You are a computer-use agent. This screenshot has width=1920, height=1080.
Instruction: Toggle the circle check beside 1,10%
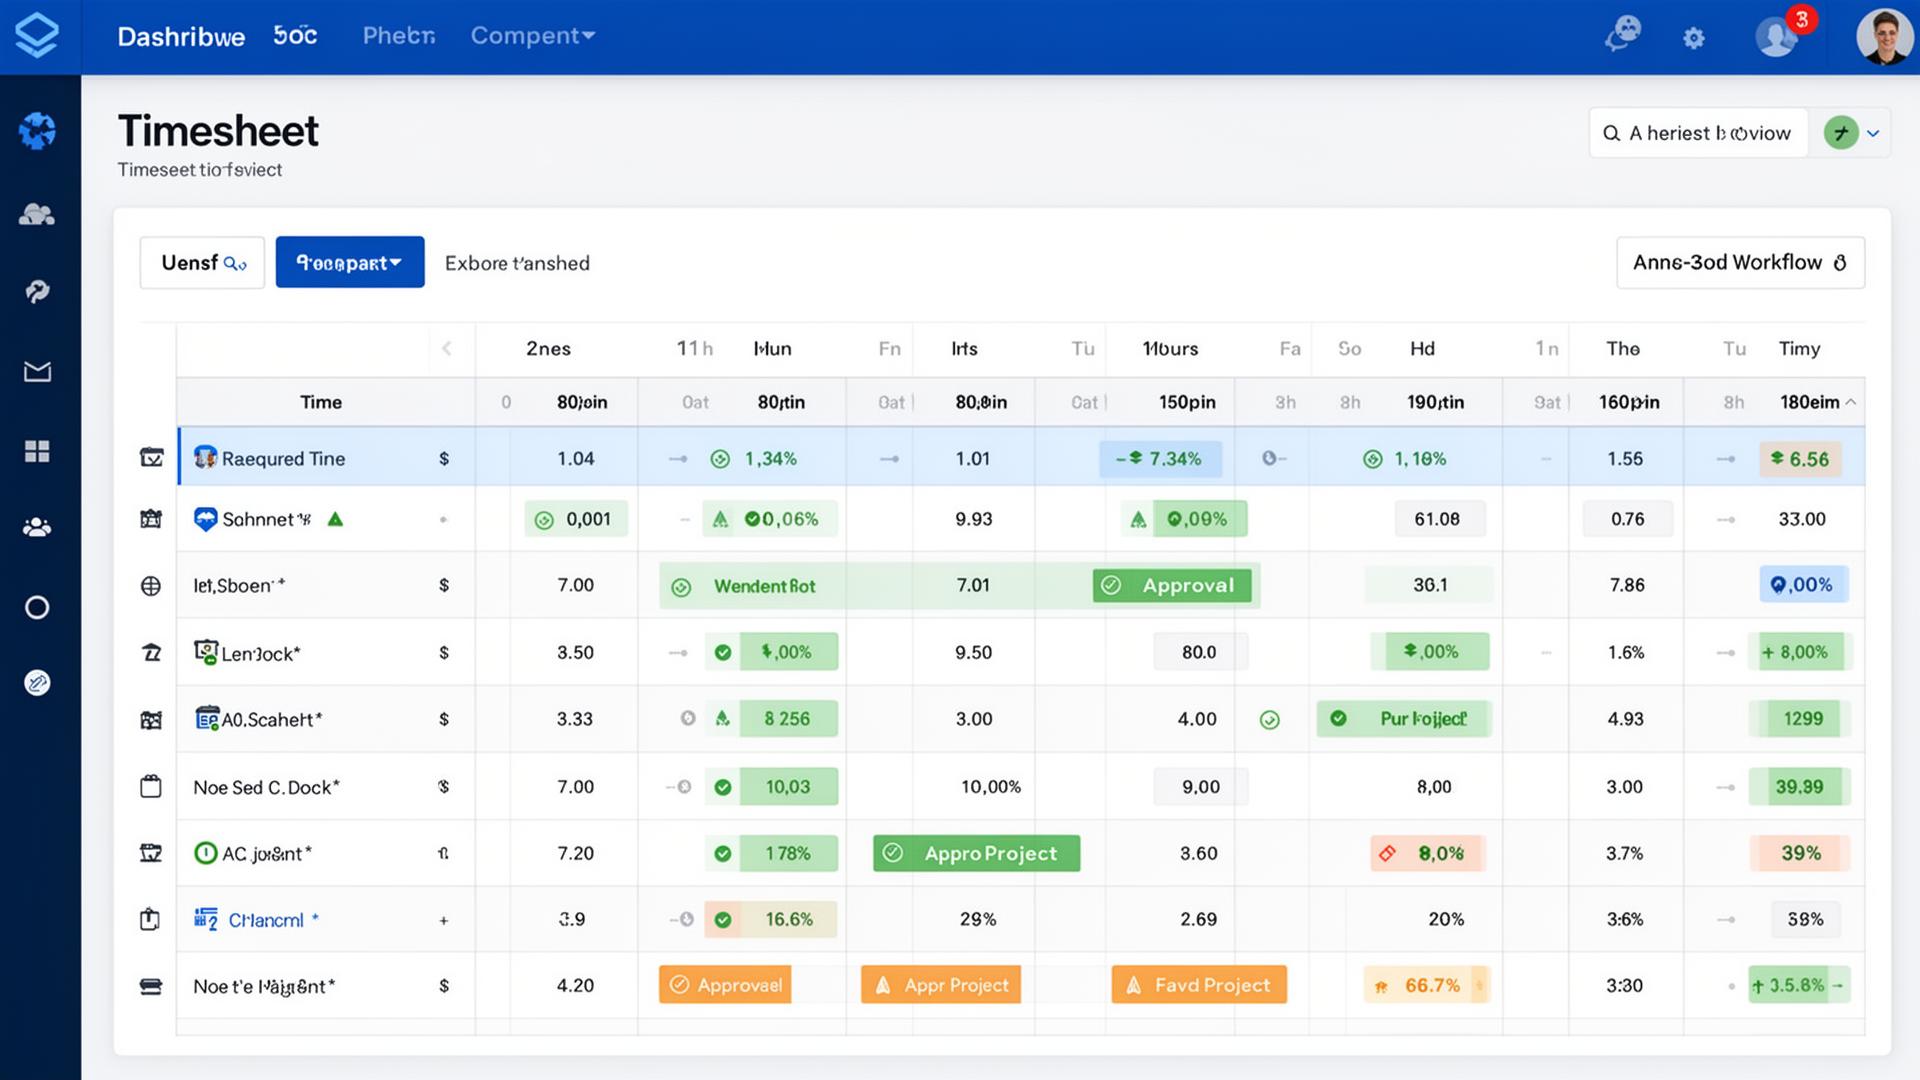tap(1373, 459)
